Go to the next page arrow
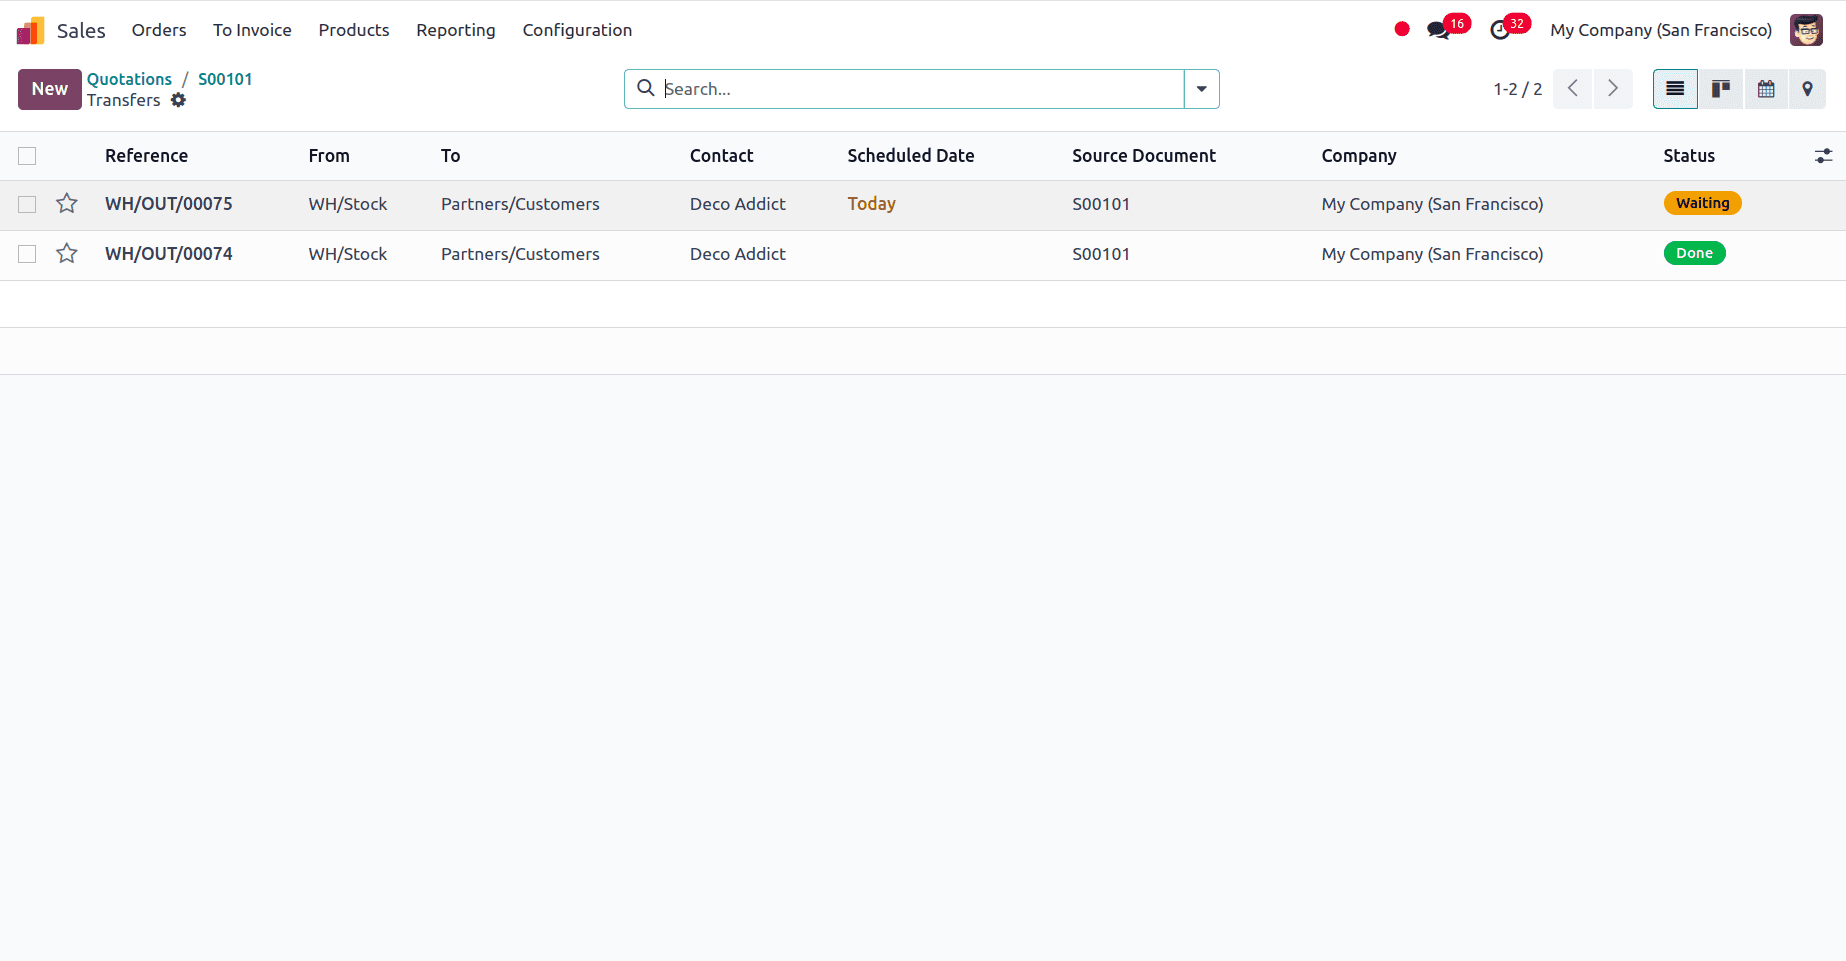The height and width of the screenshot is (961, 1846). (1613, 89)
